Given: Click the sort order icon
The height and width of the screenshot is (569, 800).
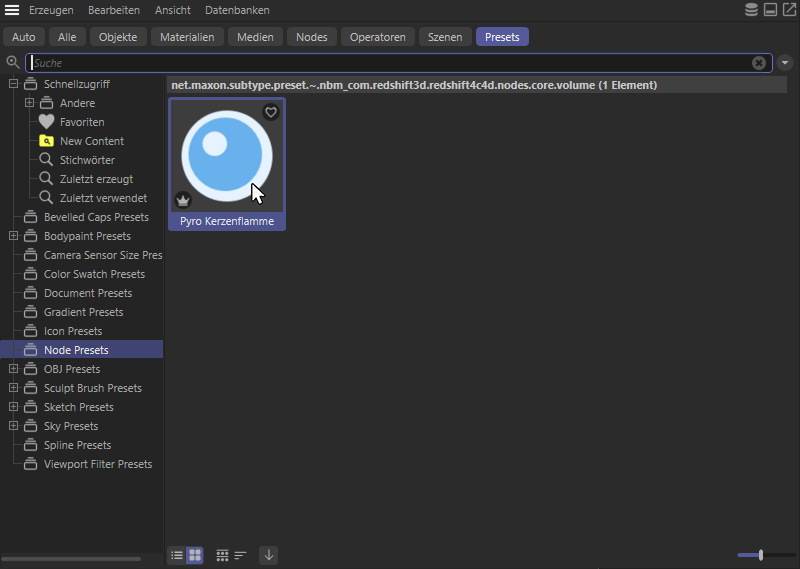Looking at the screenshot, I should click(240, 555).
